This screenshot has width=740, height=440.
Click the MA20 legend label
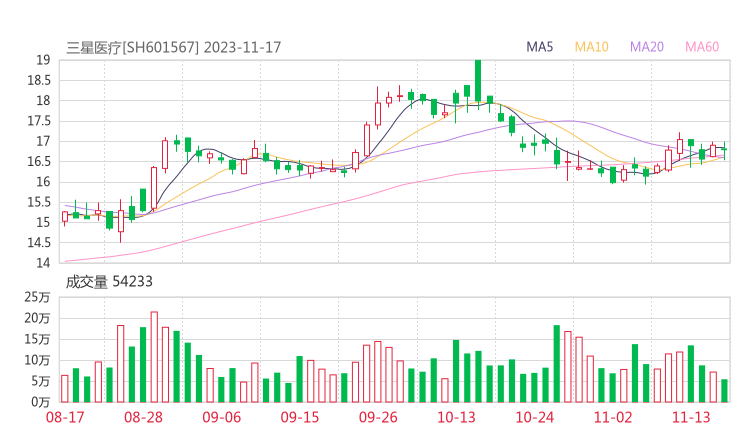[647, 47]
